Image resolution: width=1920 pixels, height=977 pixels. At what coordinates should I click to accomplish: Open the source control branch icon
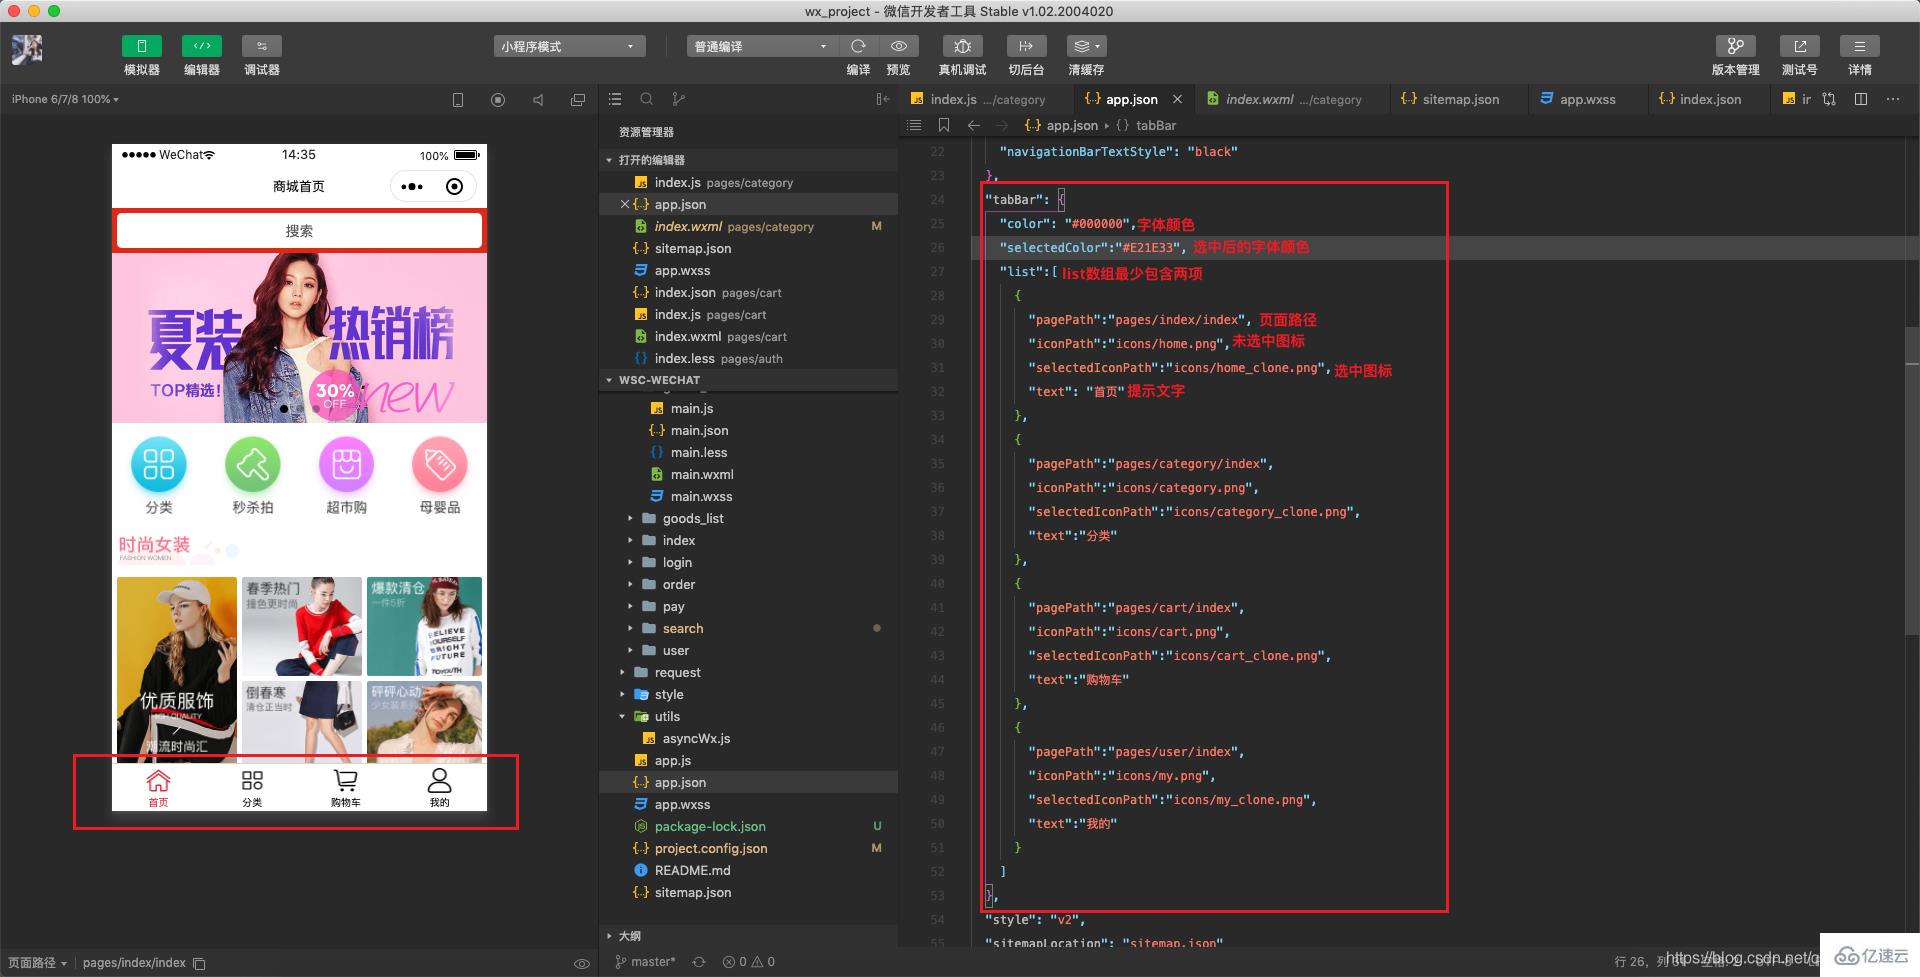click(x=679, y=99)
